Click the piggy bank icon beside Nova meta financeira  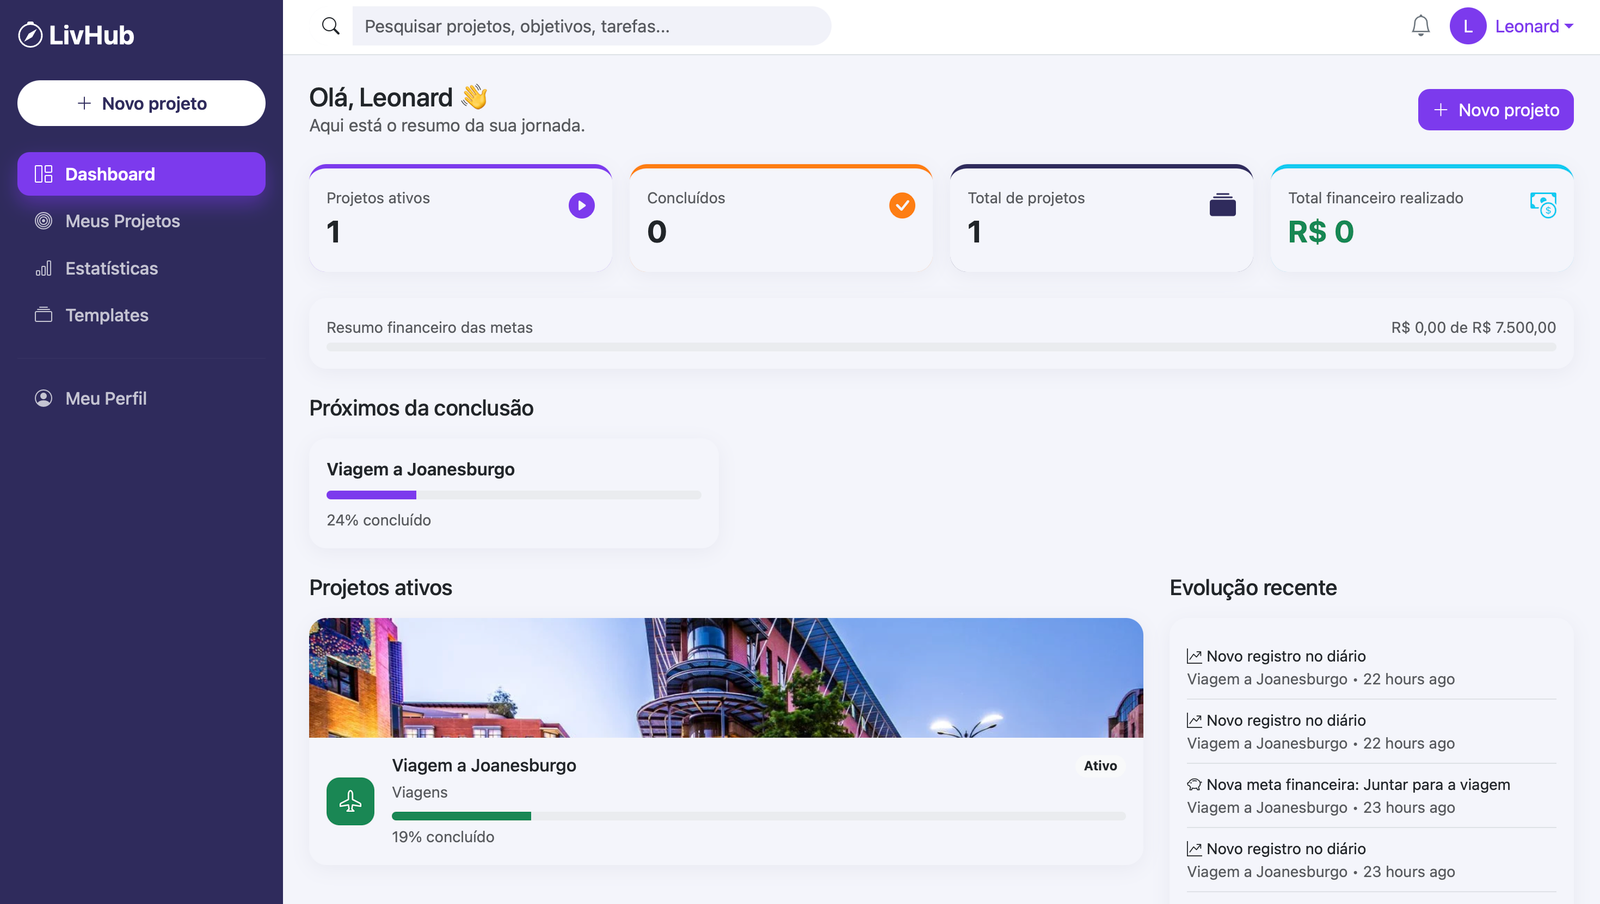click(x=1194, y=785)
